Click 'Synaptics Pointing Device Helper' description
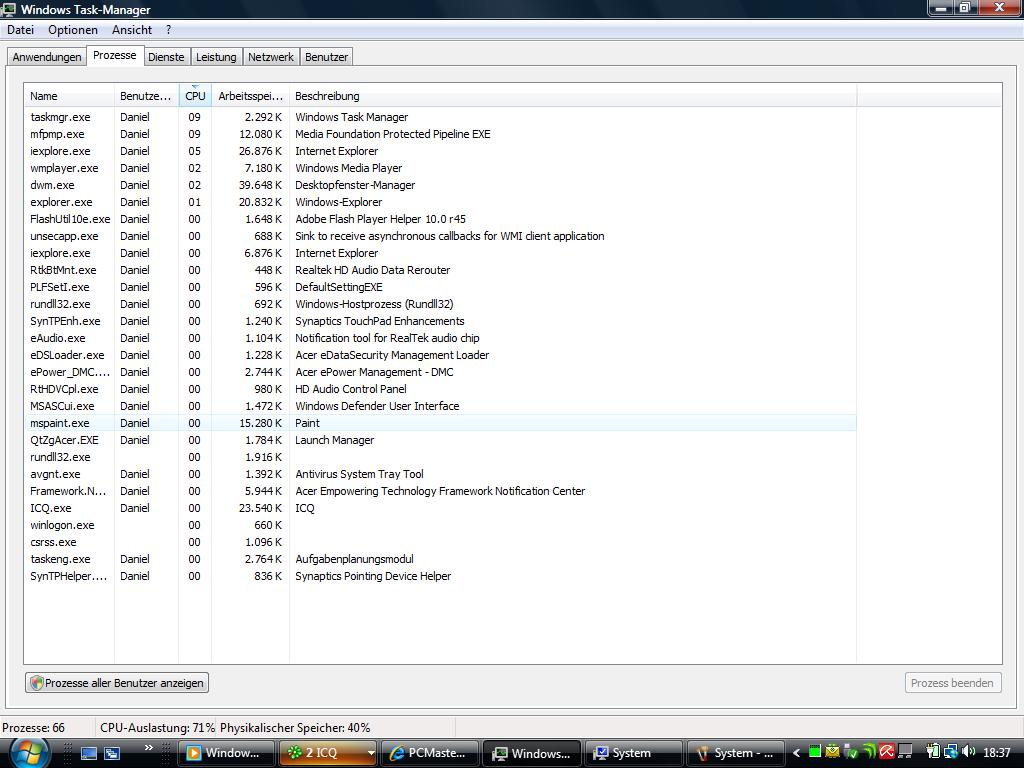Image resolution: width=1024 pixels, height=768 pixels. click(x=373, y=575)
